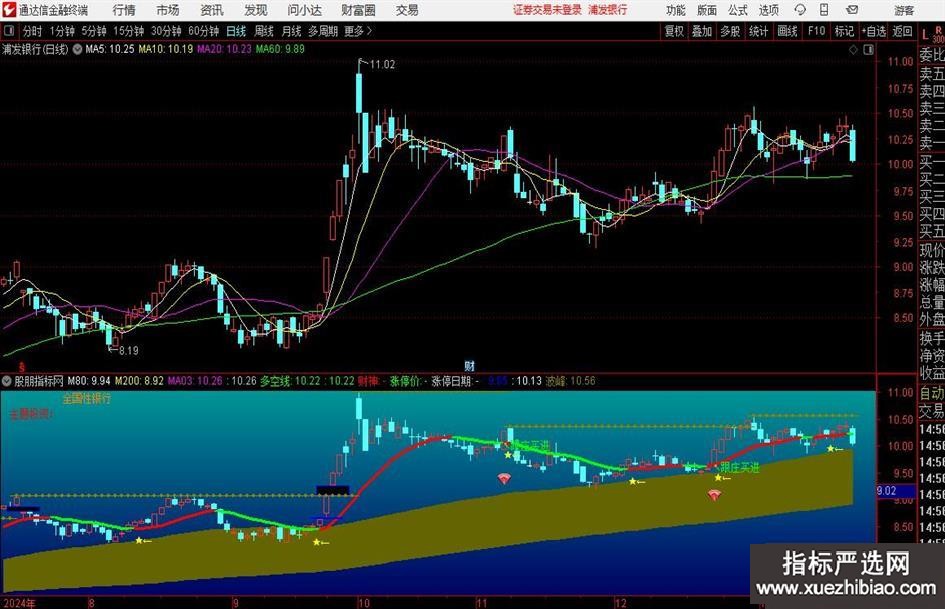Viewport: 945px width, 609px height.
Task: Toggle the right sidebar panel icon
Action: pos(868,50)
